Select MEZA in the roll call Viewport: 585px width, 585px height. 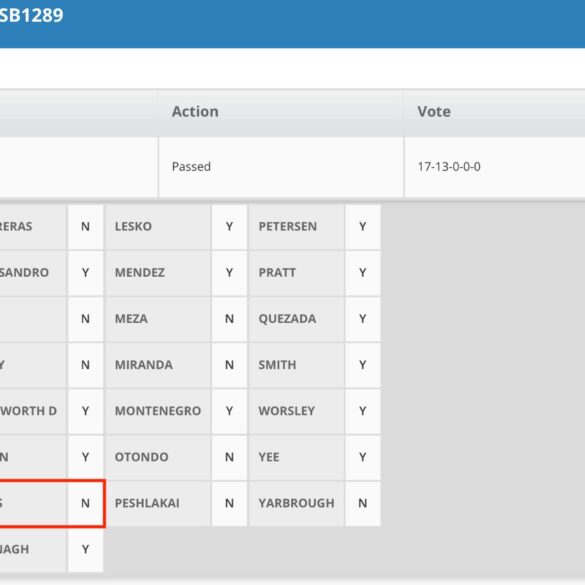158,319
